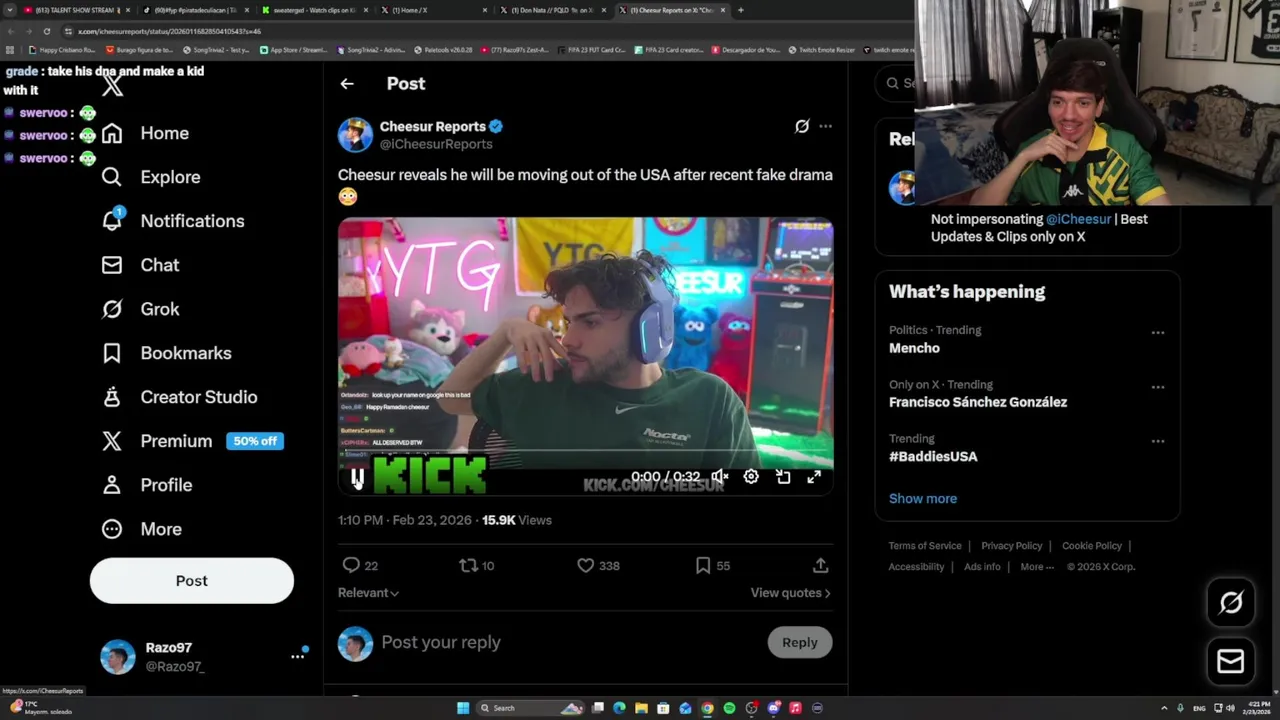Open the Cookie Policy footer link
The width and height of the screenshot is (1280, 720).
point(1092,546)
